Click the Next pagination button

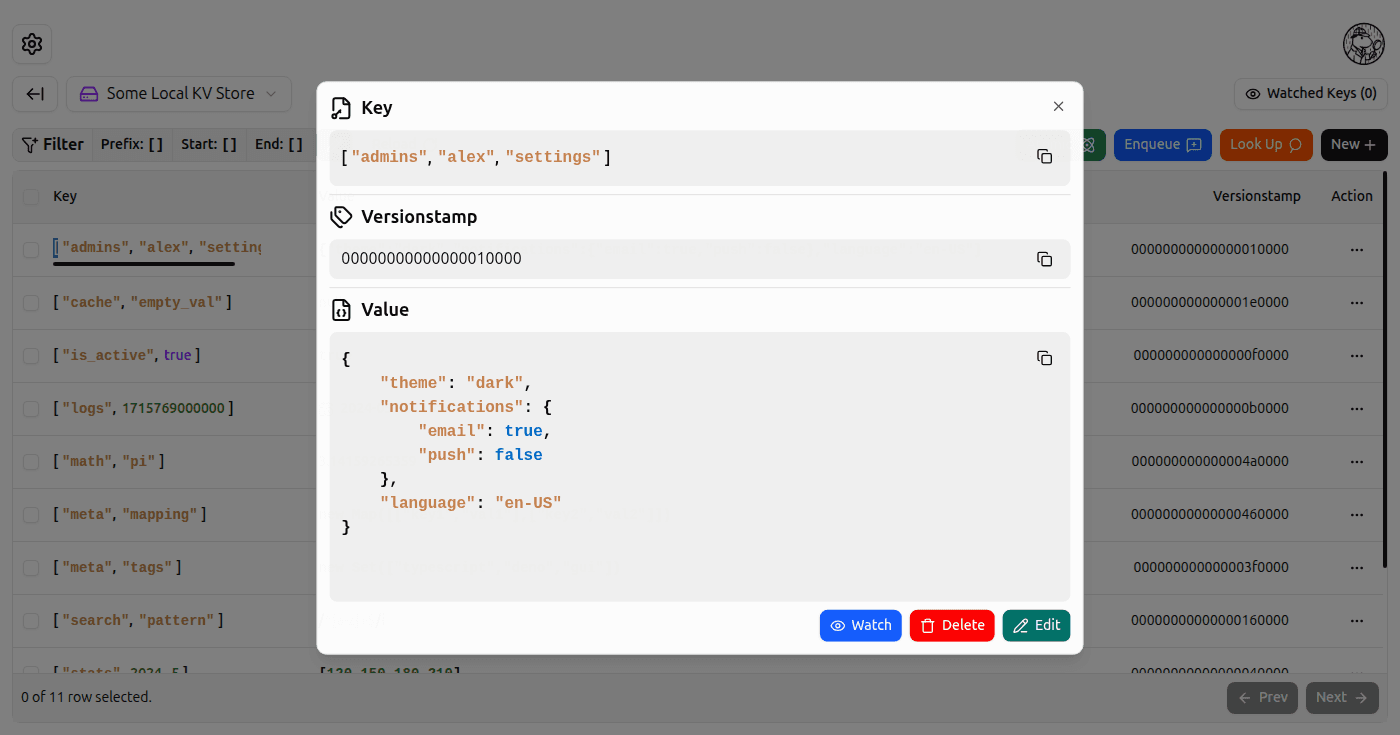coord(1342,698)
